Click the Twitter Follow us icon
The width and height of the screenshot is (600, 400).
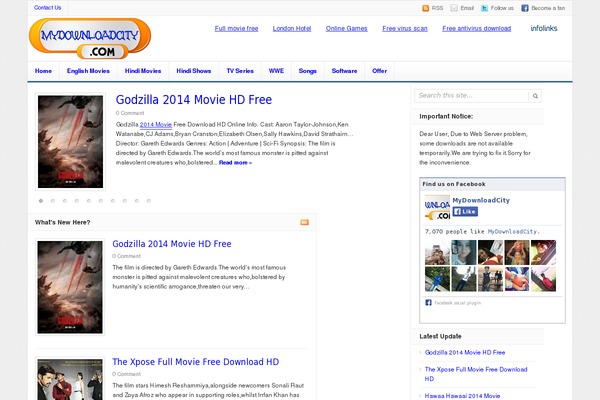[x=484, y=8]
